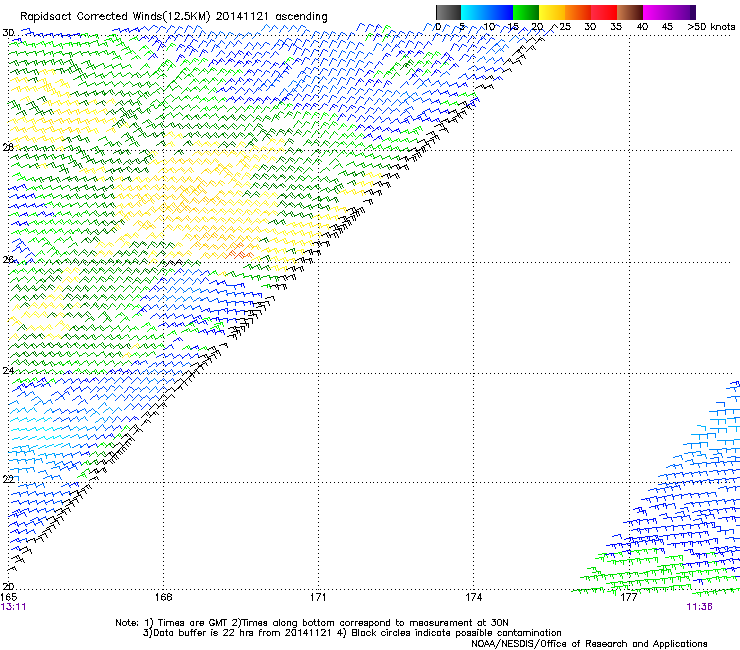Click the orange-red wind barbs near 26N

click(x=240, y=251)
